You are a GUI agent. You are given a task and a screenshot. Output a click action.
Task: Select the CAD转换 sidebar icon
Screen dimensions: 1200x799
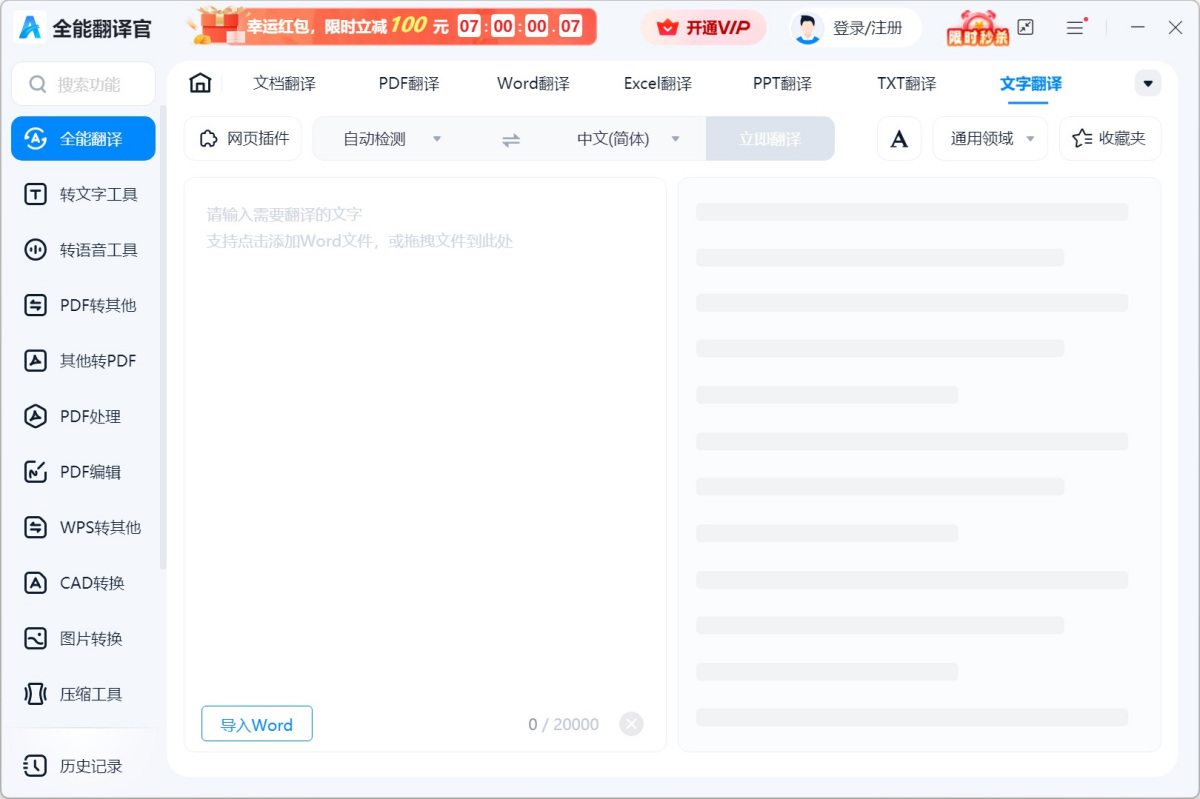coord(83,582)
